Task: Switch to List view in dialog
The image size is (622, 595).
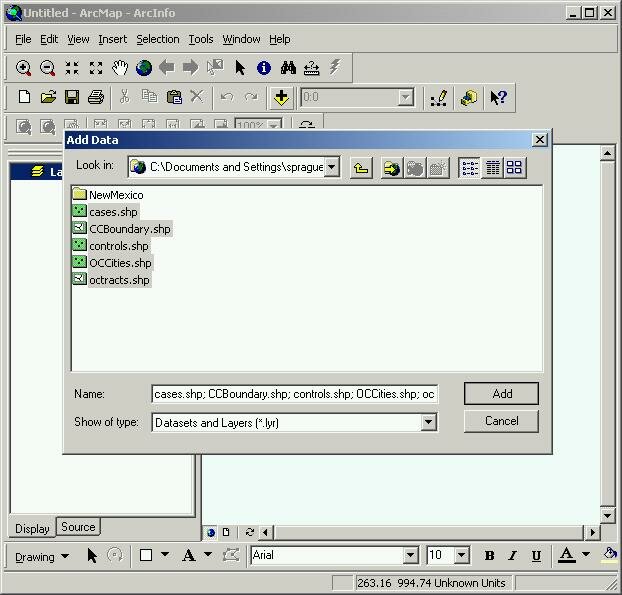Action: pyautogui.click(x=470, y=168)
